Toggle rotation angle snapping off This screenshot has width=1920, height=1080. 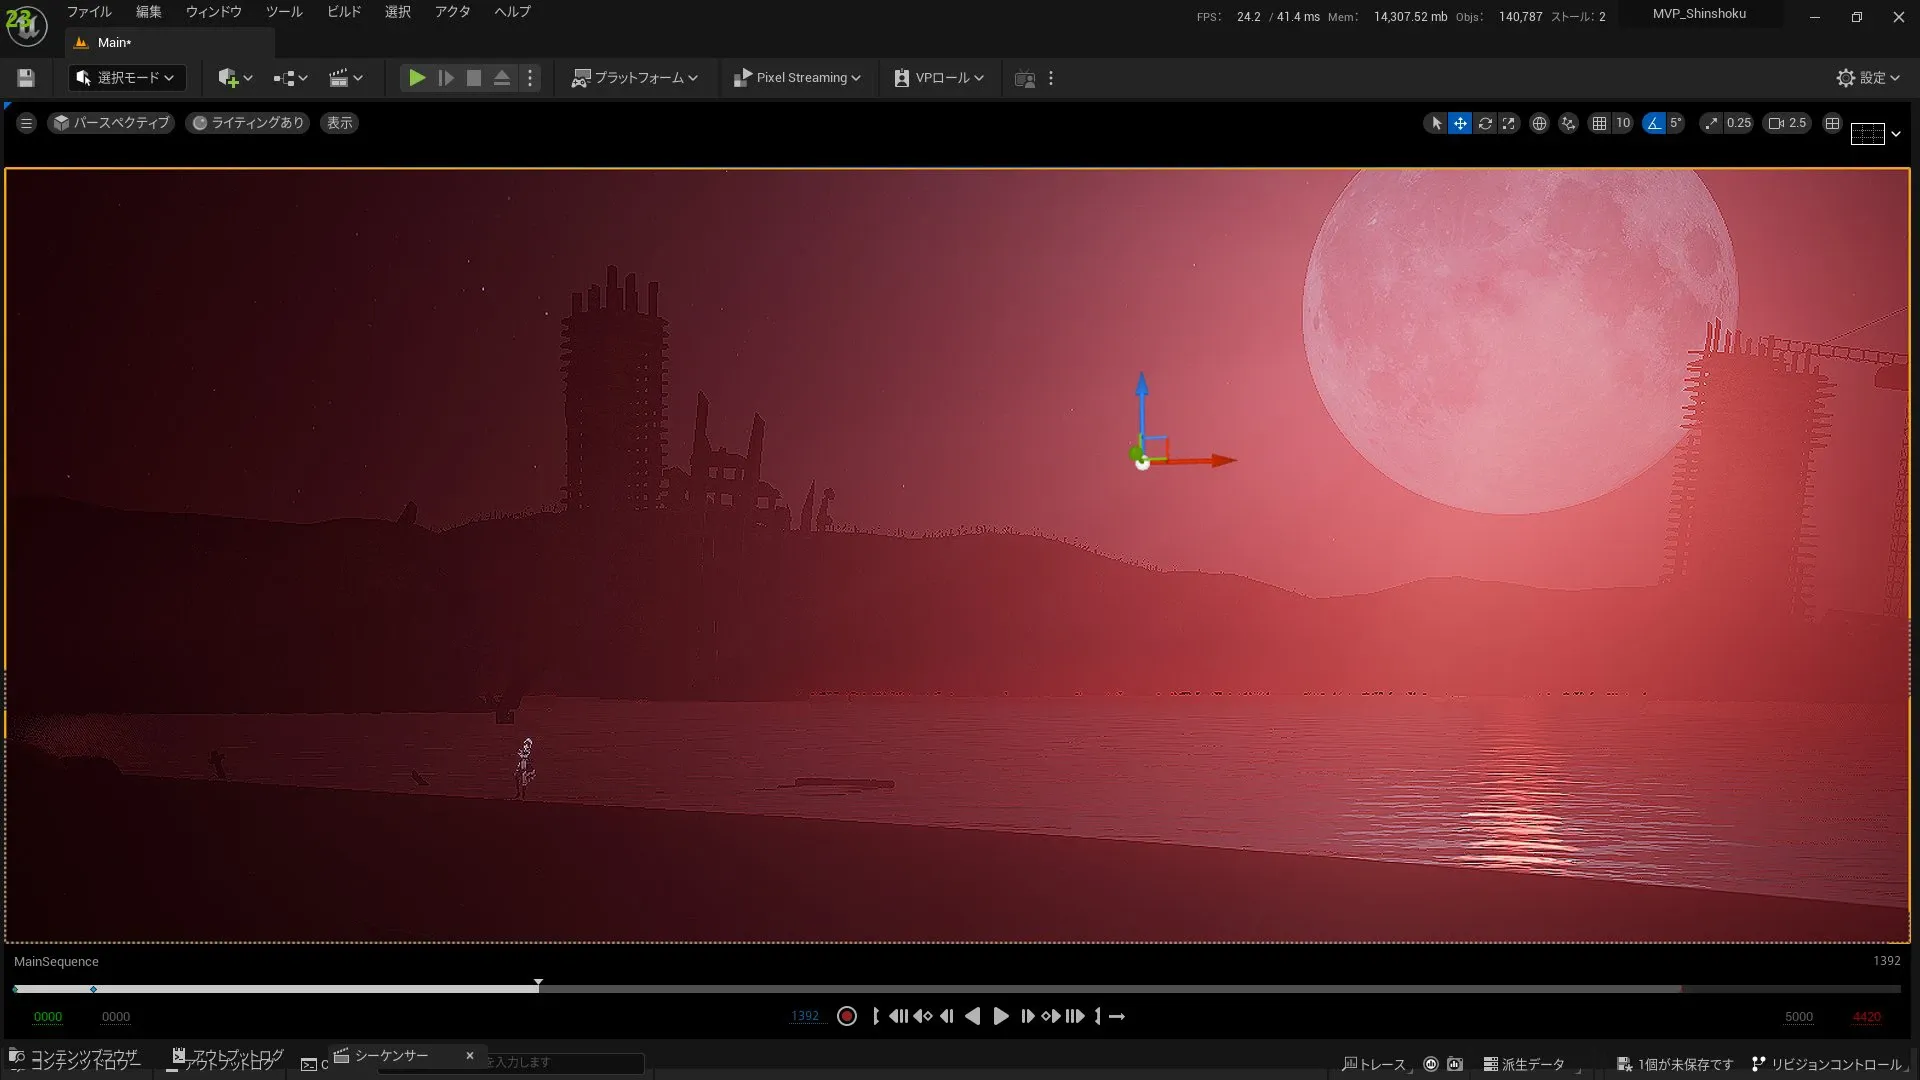coord(1654,123)
